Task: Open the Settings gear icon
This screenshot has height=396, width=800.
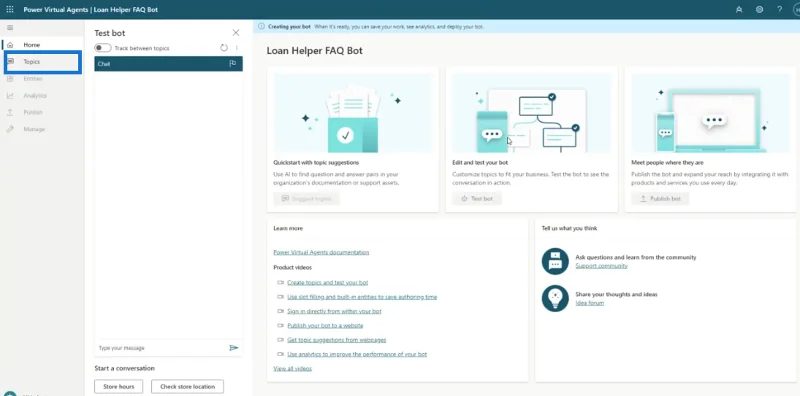Action: [759, 9]
